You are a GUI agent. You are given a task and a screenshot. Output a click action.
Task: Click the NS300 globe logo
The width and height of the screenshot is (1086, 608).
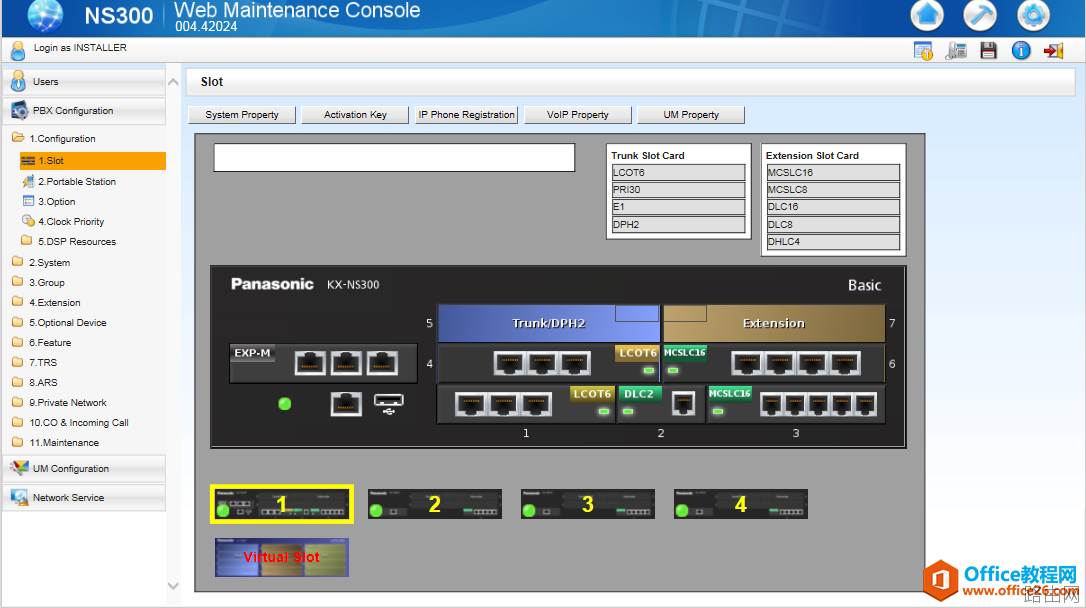pyautogui.click(x=45, y=15)
